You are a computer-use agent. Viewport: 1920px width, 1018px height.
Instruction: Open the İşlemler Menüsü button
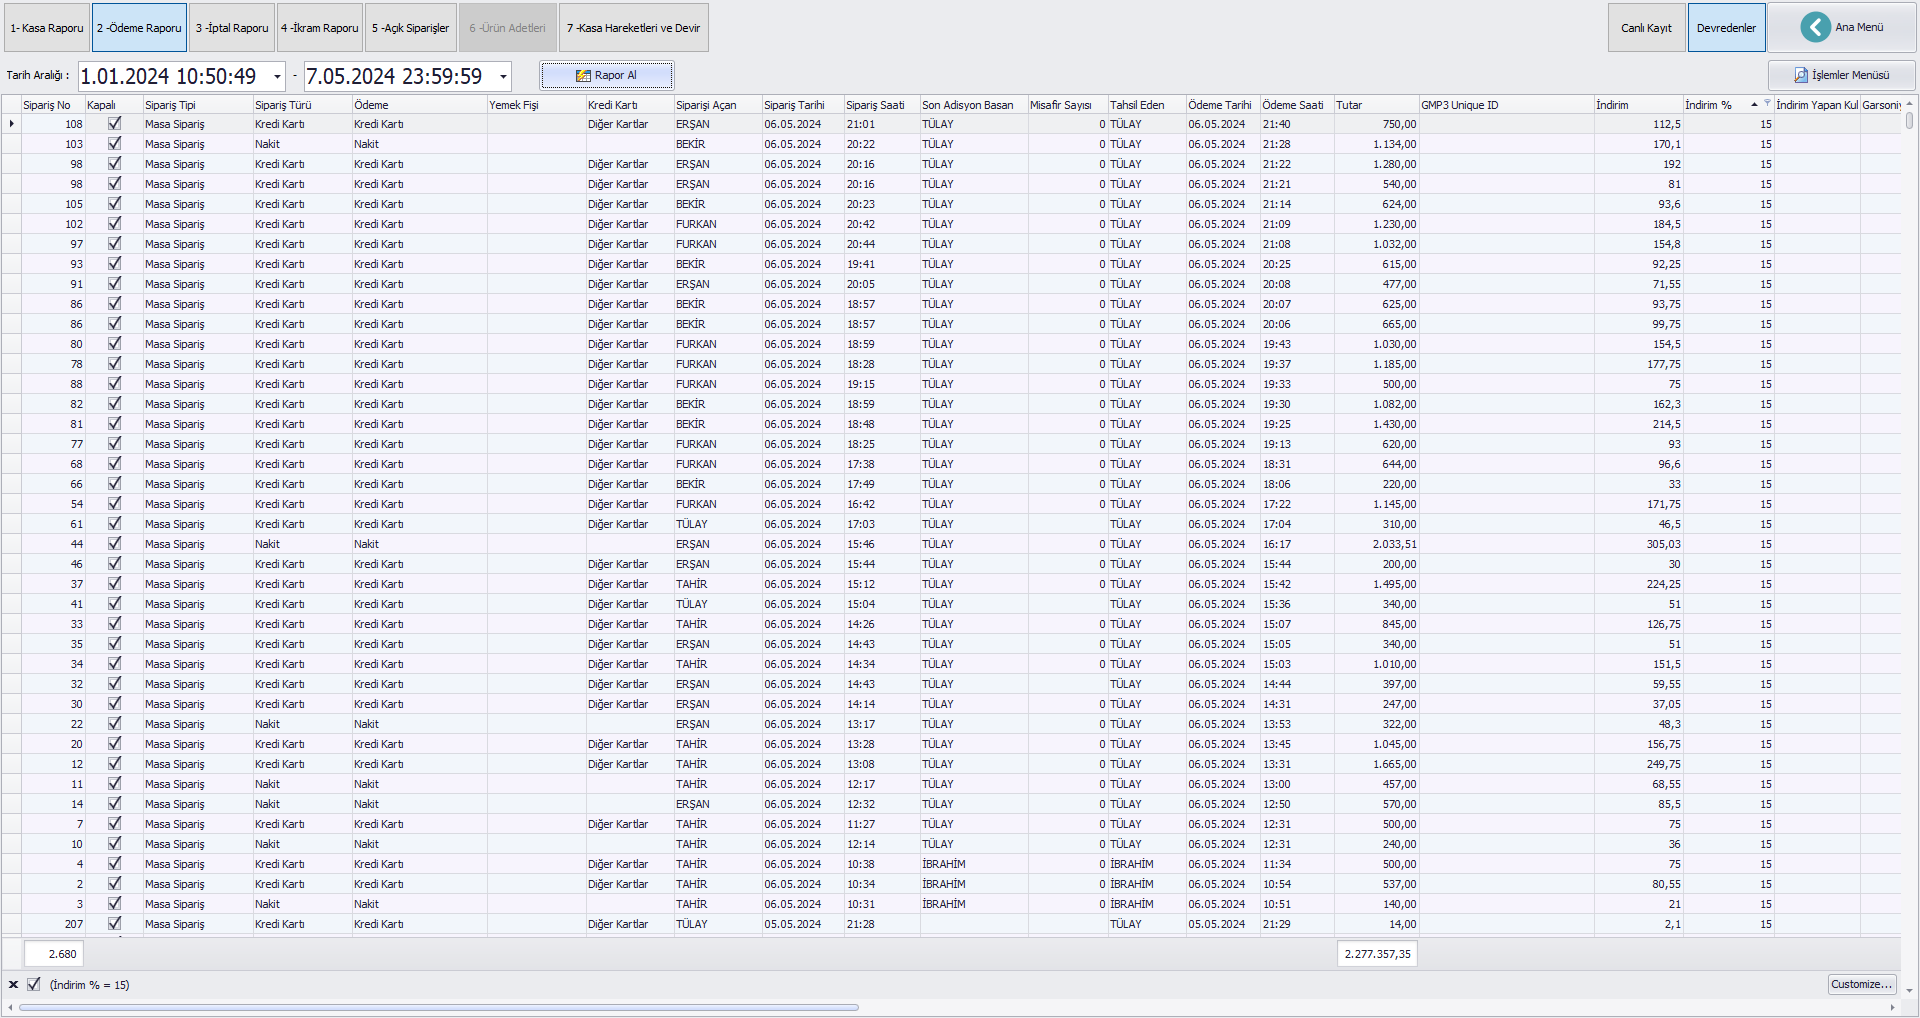pos(1841,75)
